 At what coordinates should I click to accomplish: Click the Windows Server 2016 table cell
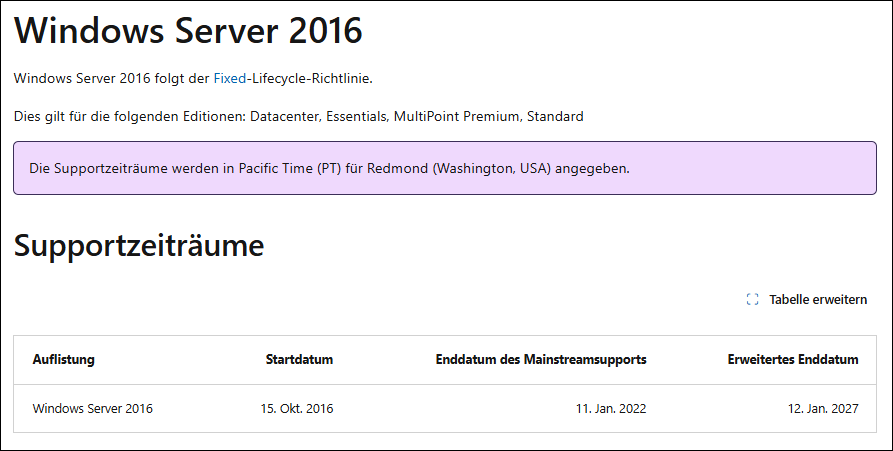[x=92, y=408]
